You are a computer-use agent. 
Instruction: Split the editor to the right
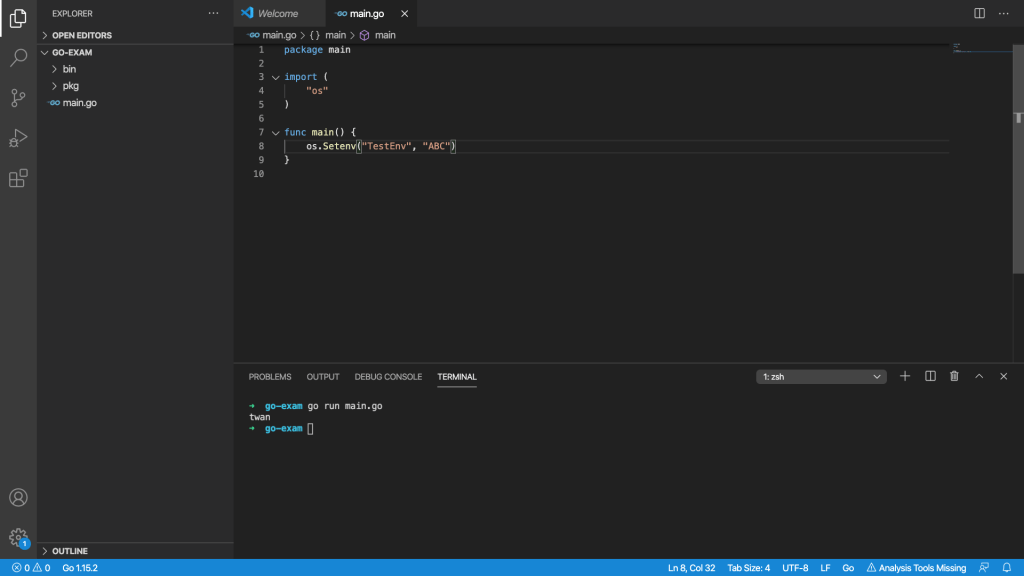(979, 13)
